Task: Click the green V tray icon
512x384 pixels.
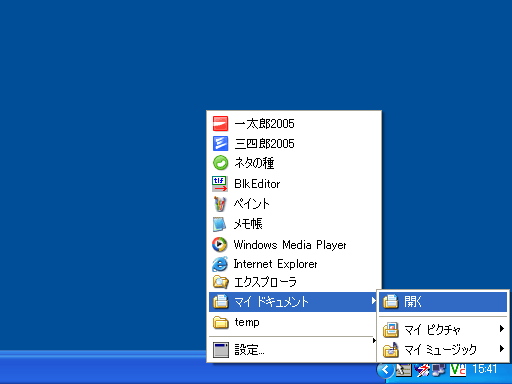Action: click(x=458, y=370)
